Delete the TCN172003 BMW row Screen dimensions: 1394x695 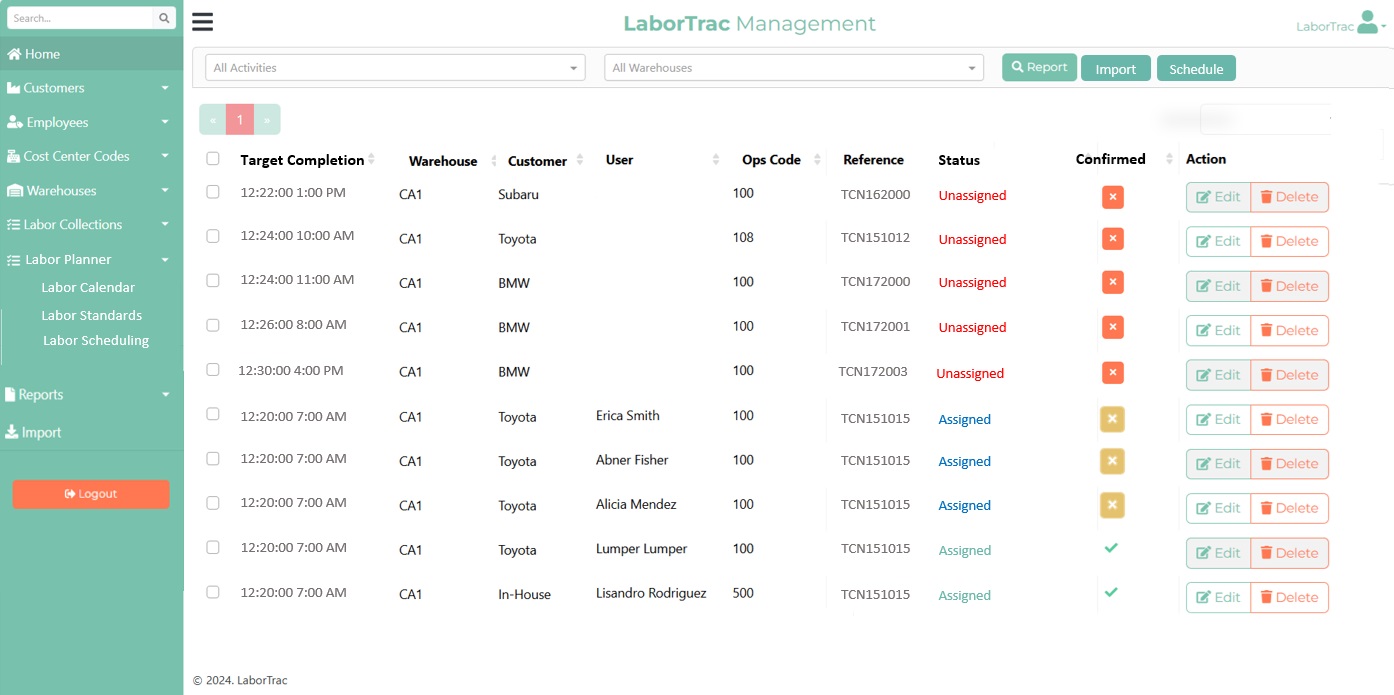[x=1289, y=375]
